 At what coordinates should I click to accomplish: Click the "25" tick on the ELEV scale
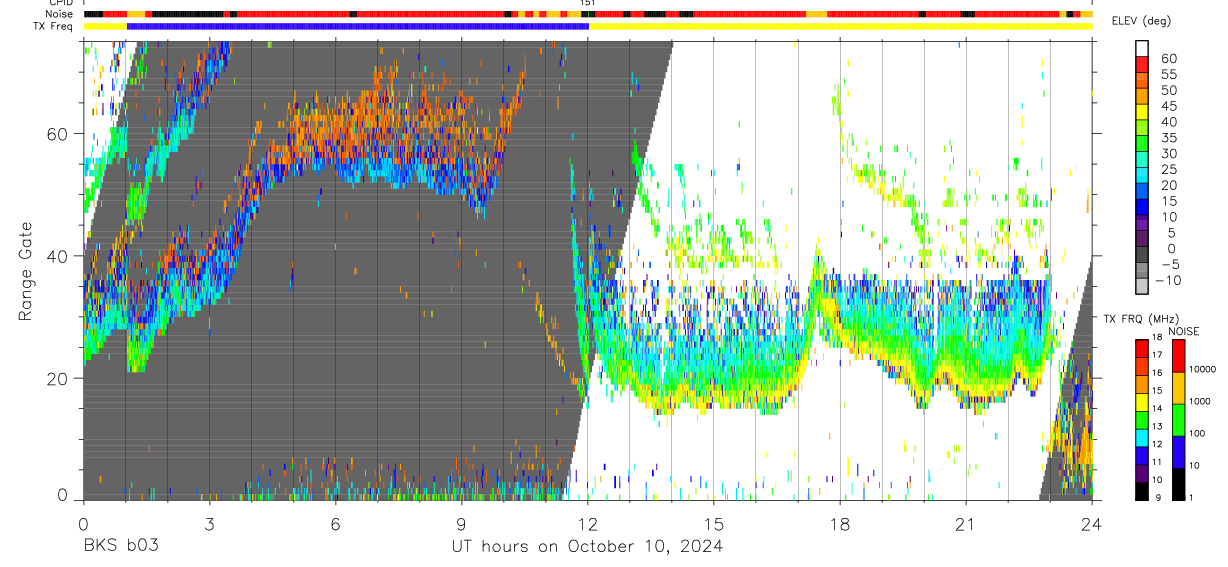[1168, 170]
